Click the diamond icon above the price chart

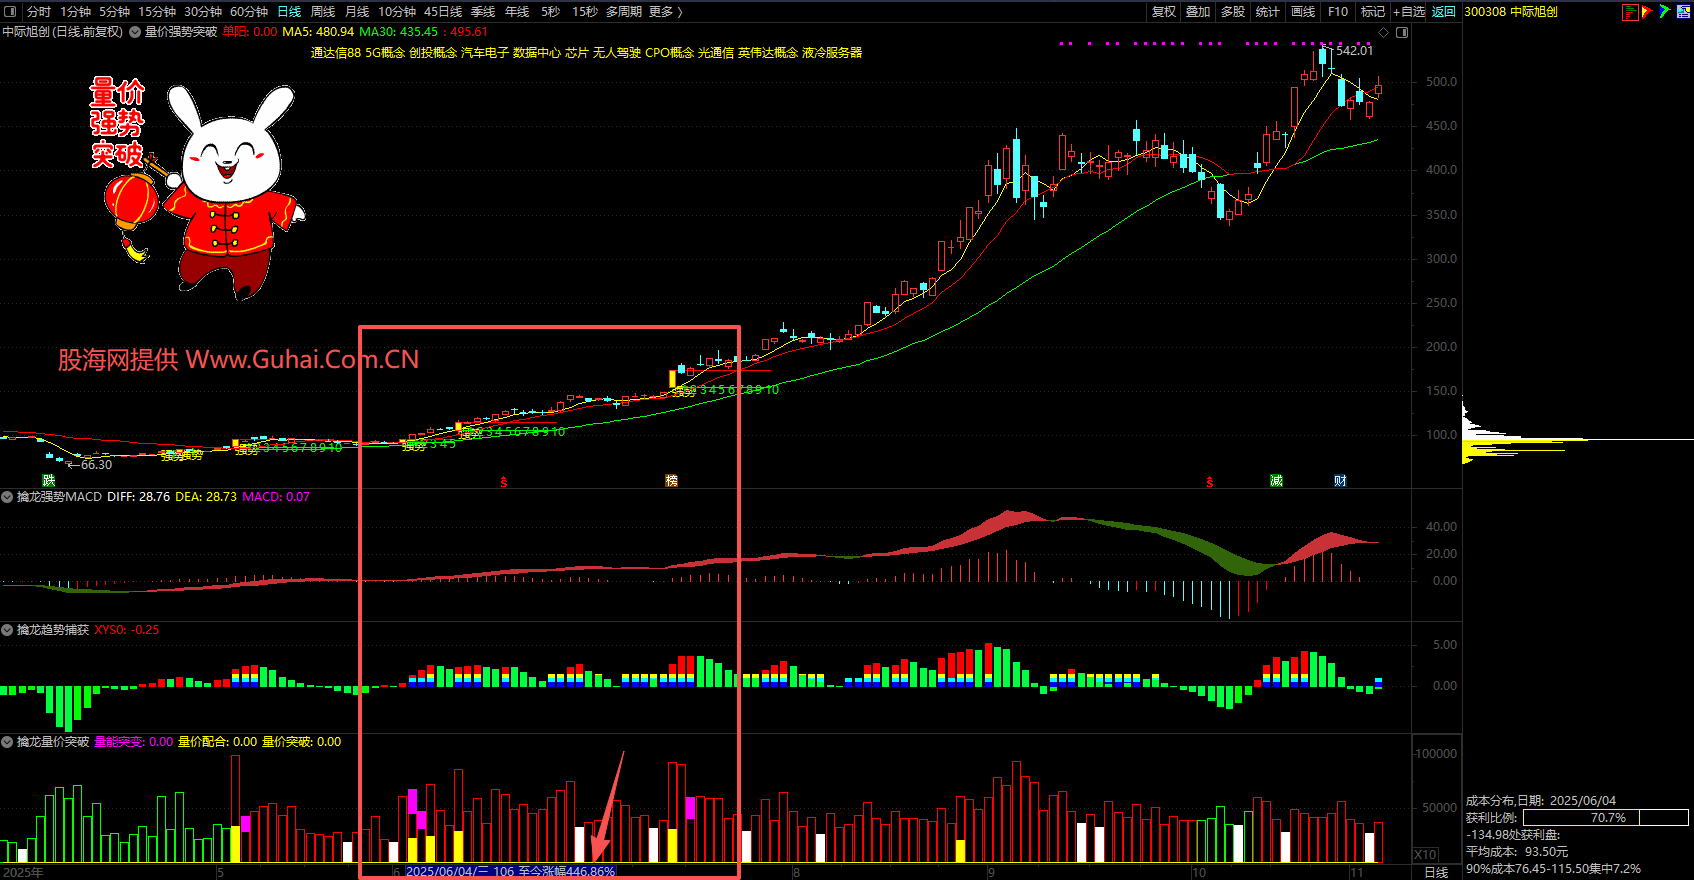[1384, 32]
